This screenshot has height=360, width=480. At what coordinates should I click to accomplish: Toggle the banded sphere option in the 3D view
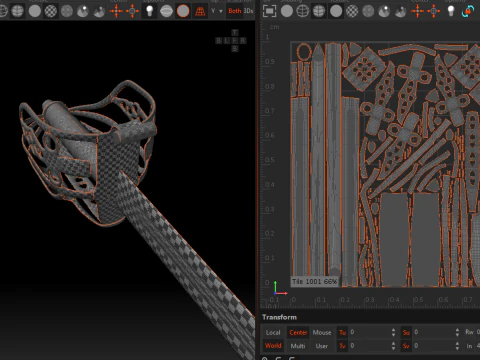coord(166,11)
